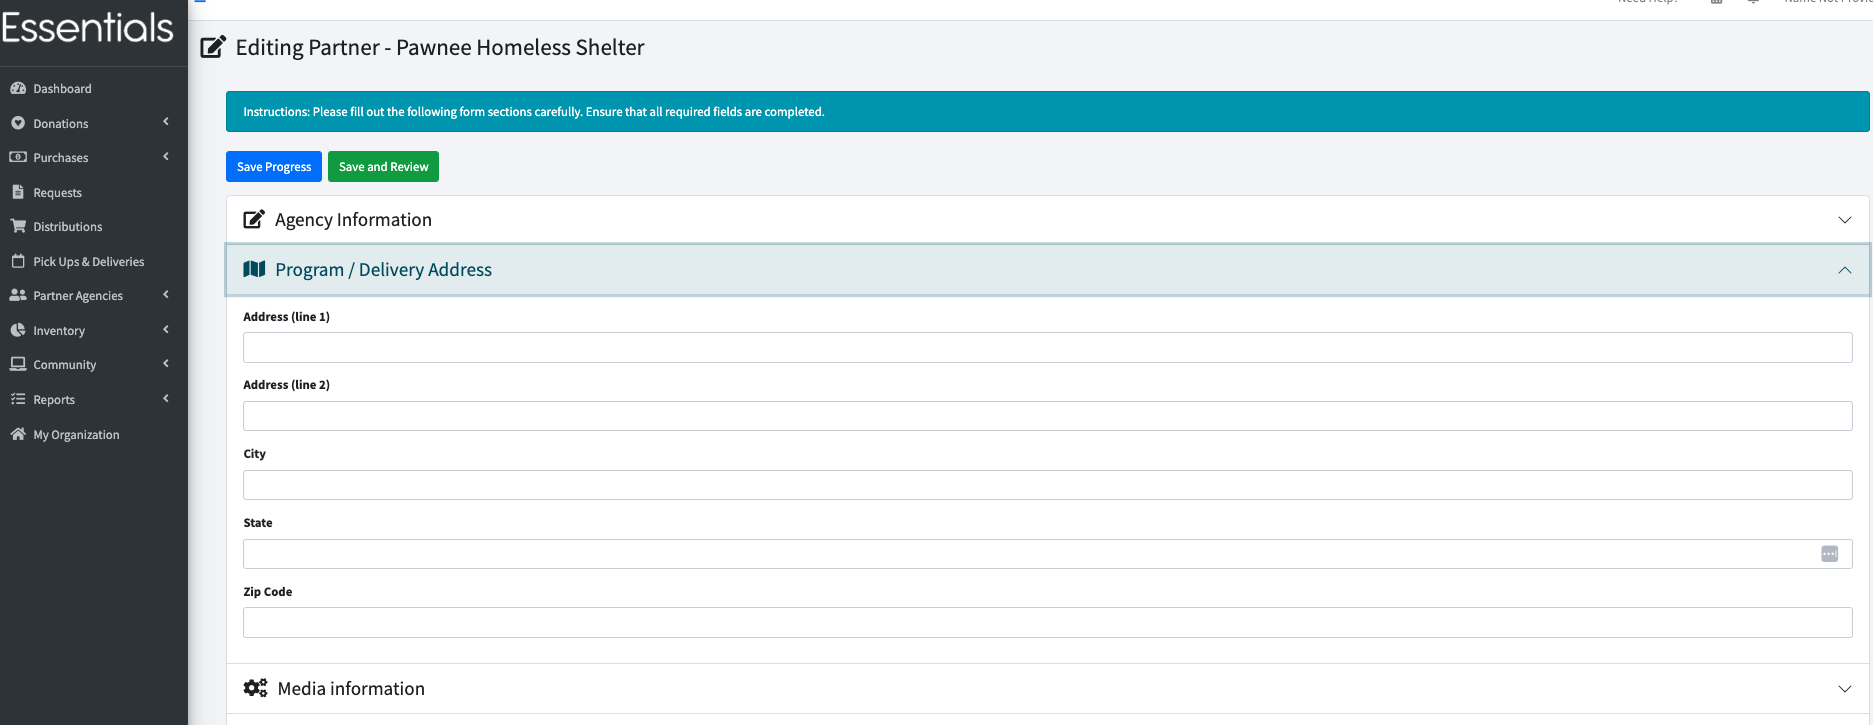Focus the Zip Code input field
Screen dimensions: 1873x725
1047,623
